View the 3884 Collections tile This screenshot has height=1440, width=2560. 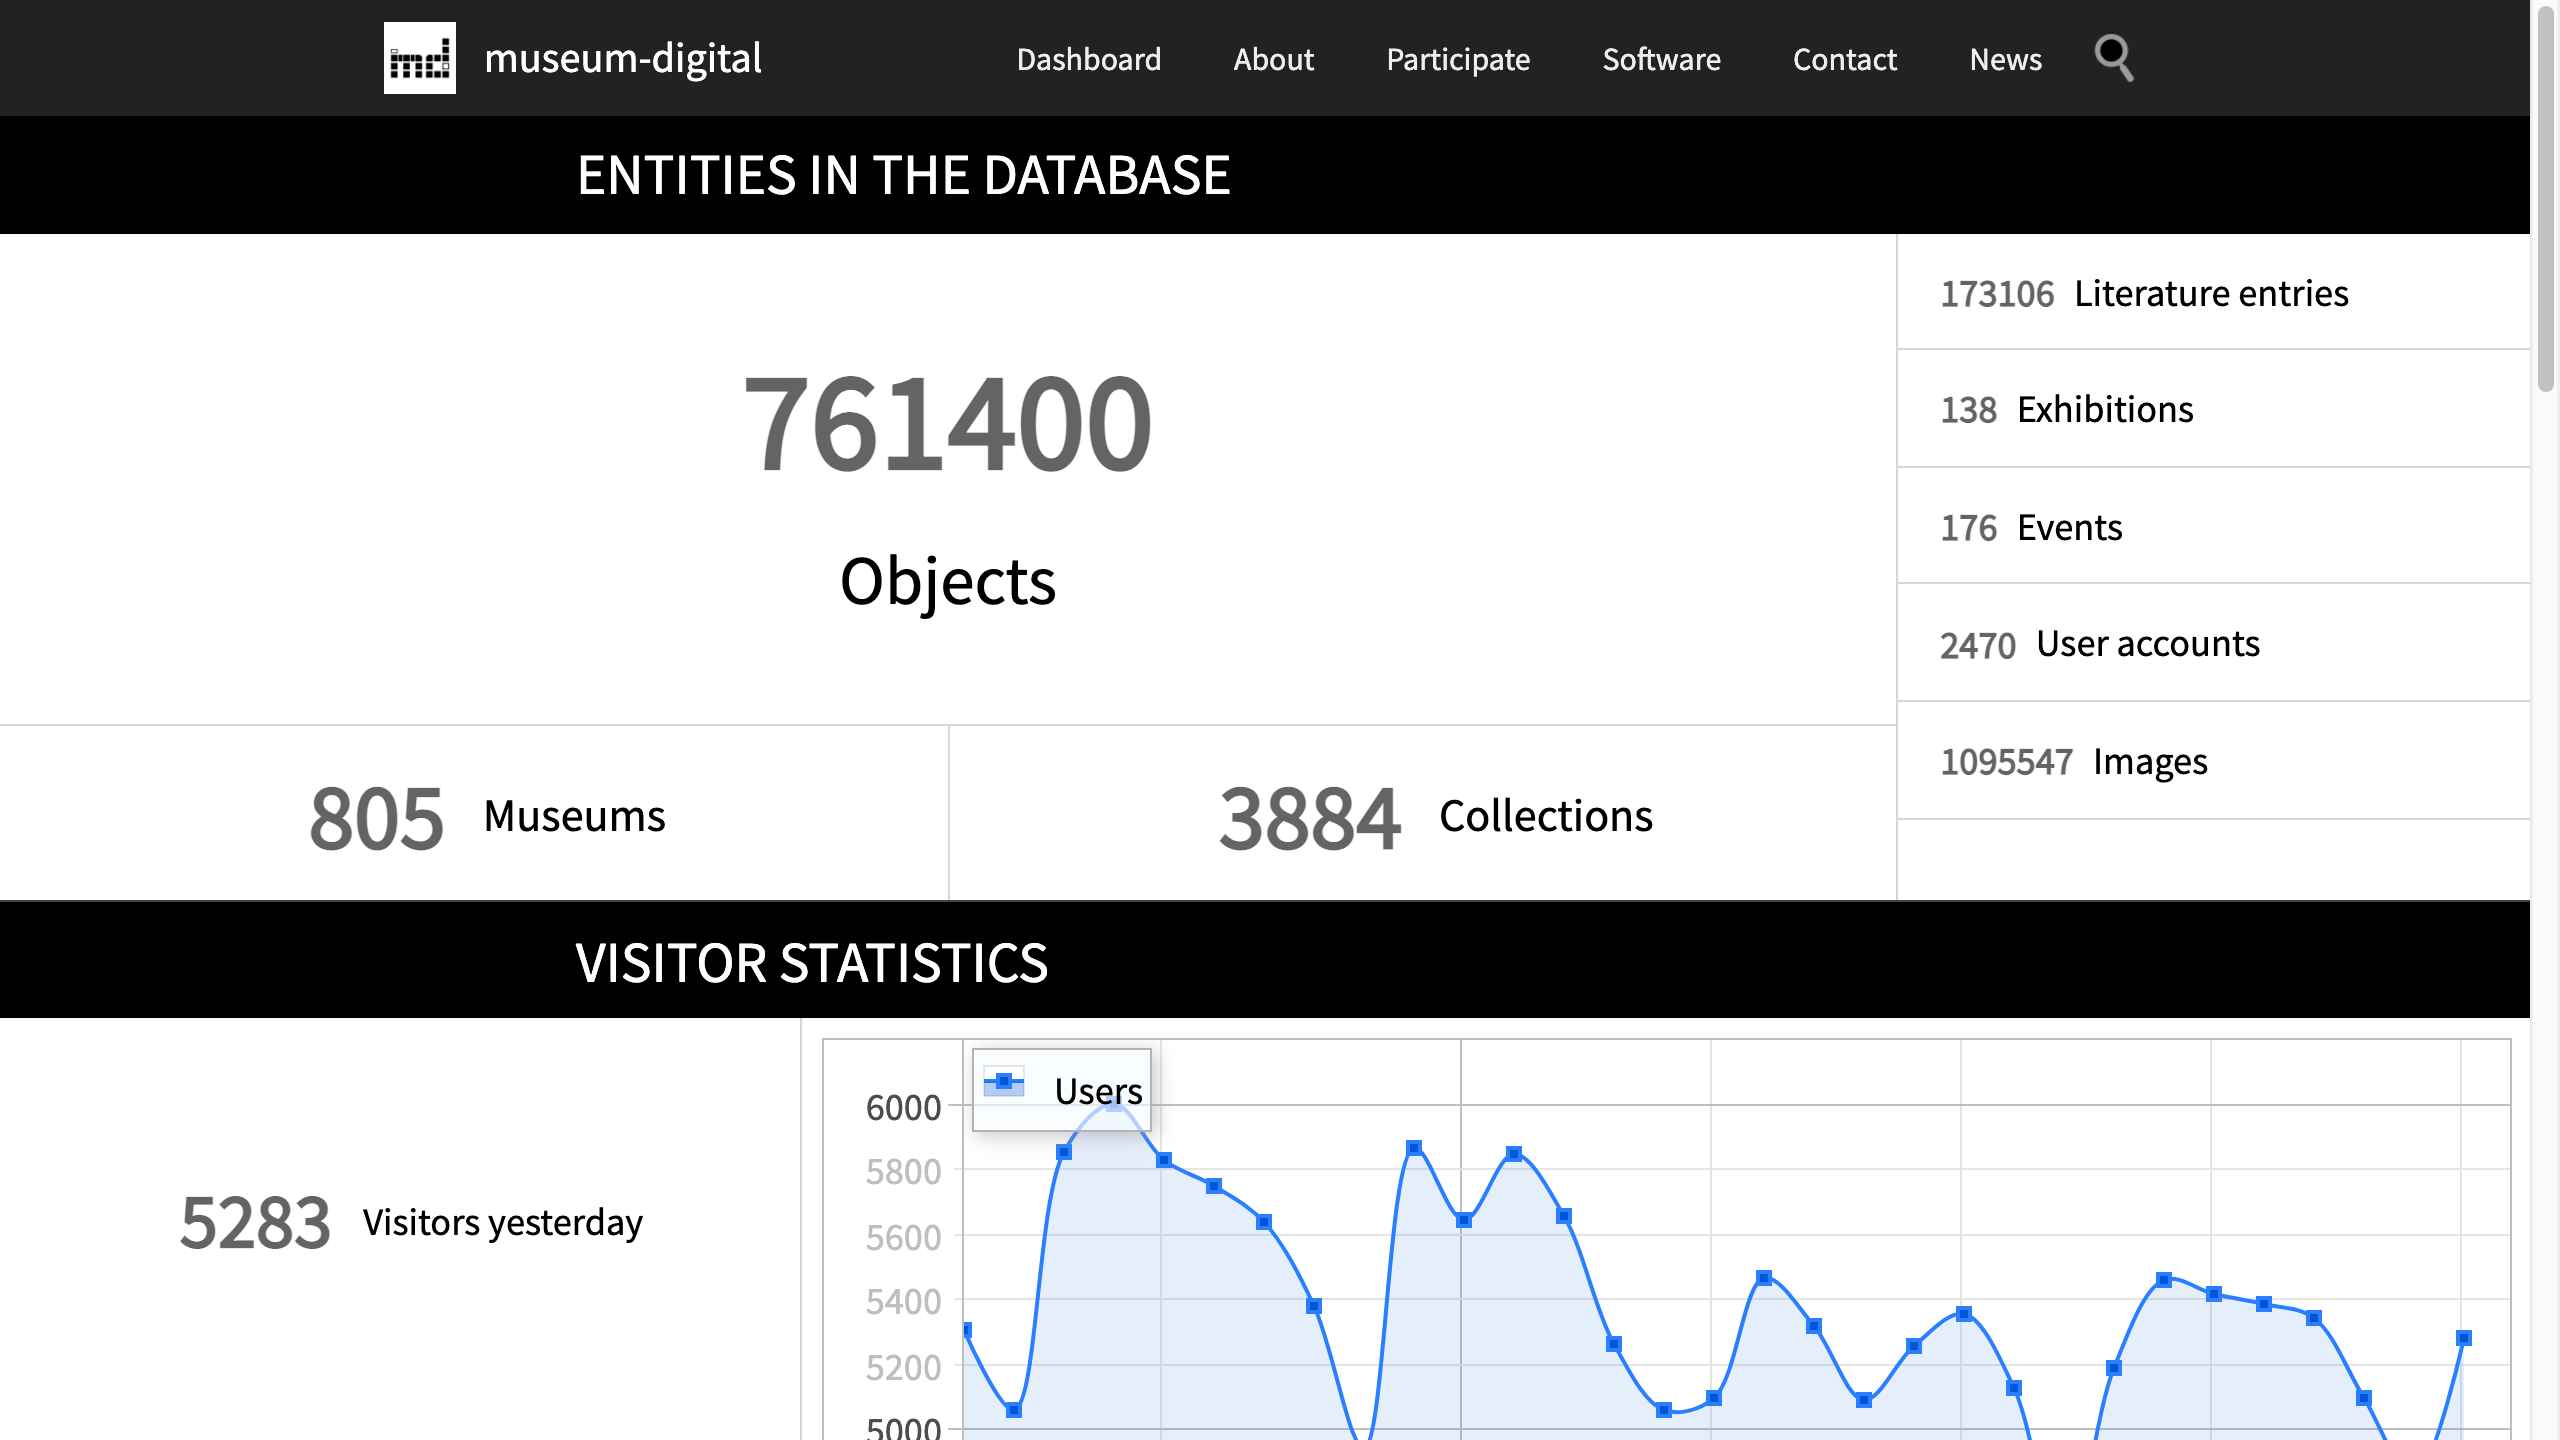click(1435, 816)
